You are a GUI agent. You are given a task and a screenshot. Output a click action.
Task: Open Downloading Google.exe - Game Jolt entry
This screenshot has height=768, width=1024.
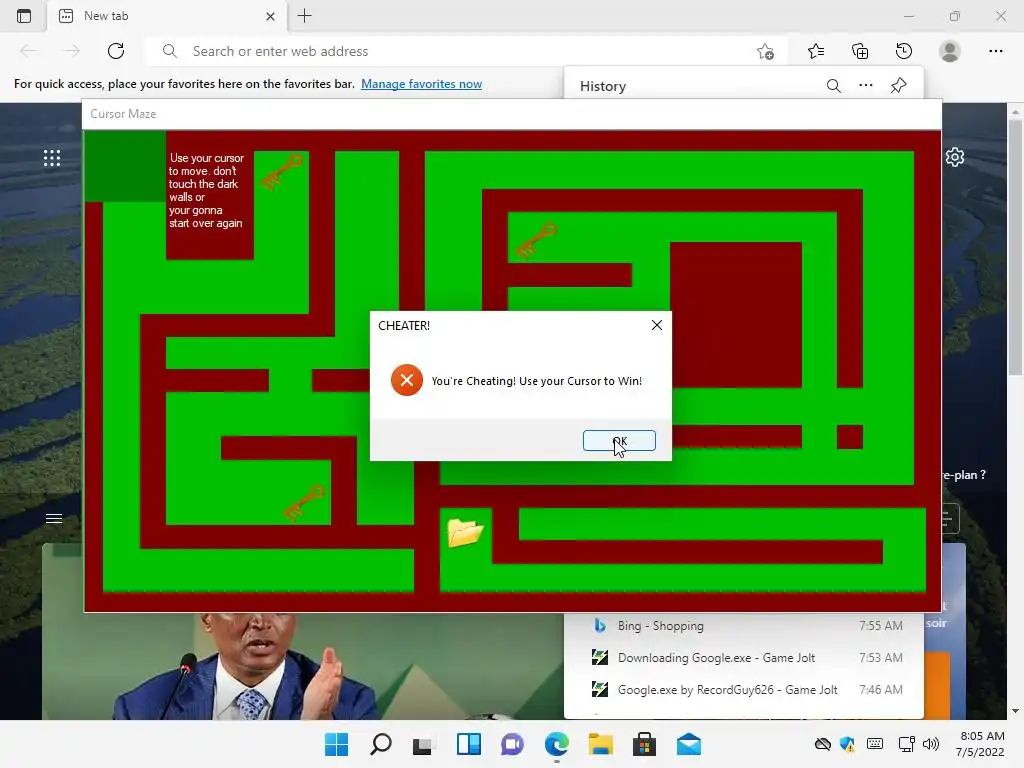(x=744, y=658)
